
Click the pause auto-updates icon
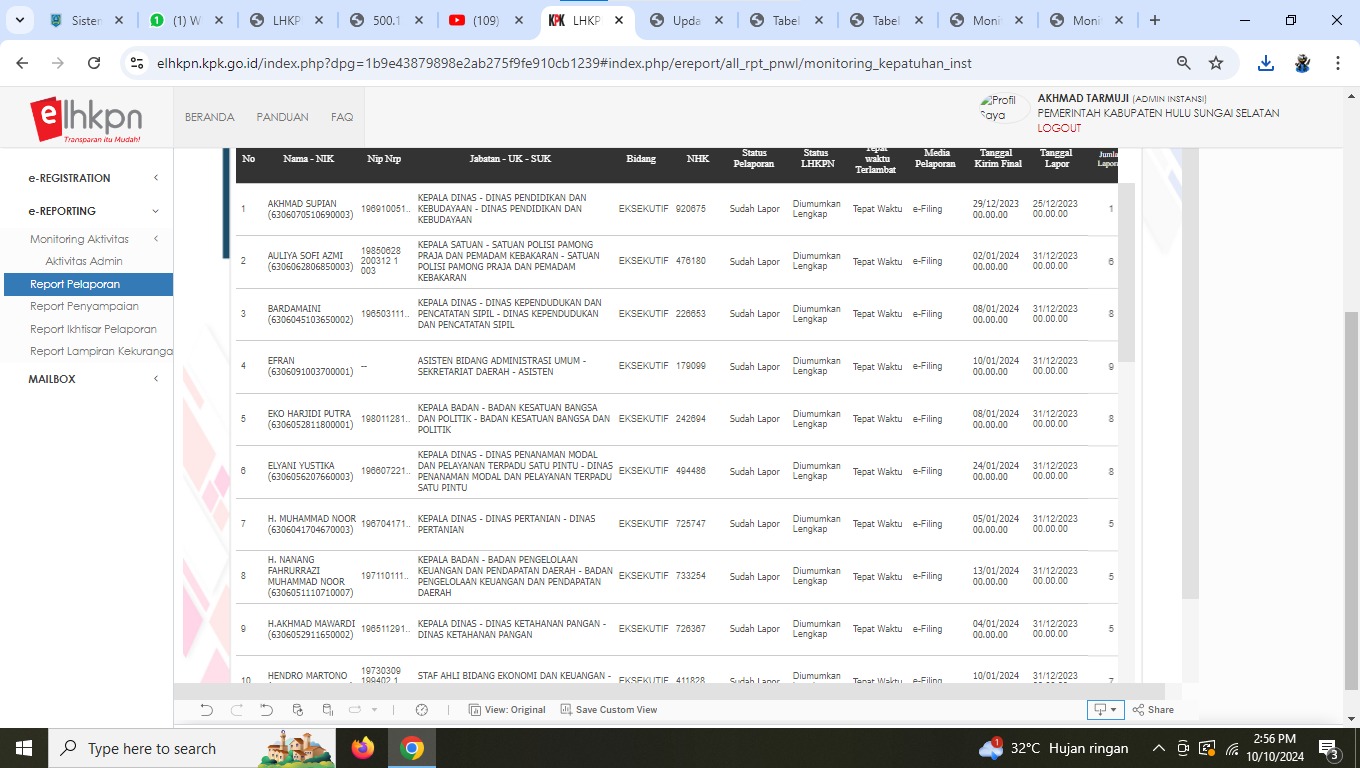[328, 710]
